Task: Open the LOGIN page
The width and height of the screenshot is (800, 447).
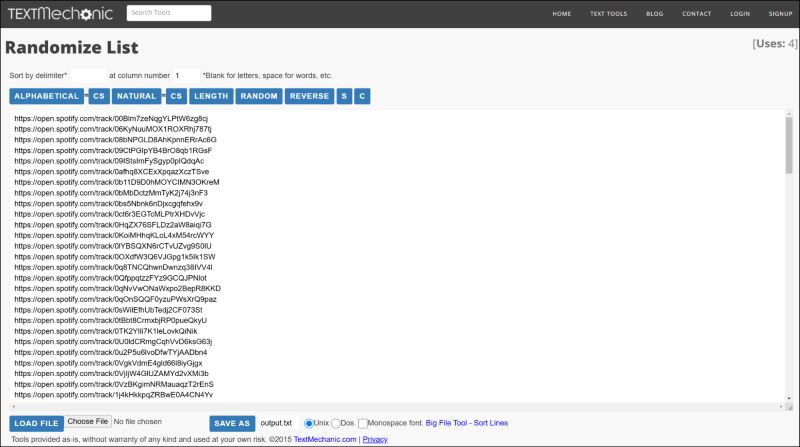Action: click(740, 14)
